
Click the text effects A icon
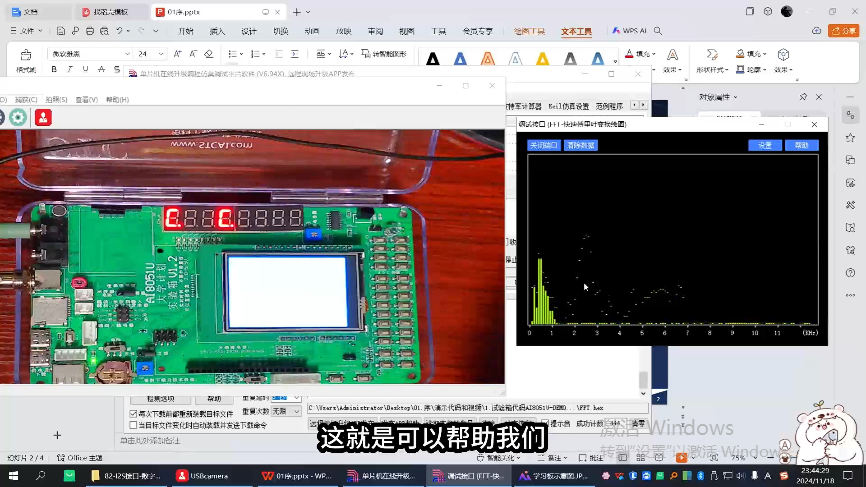point(672,54)
